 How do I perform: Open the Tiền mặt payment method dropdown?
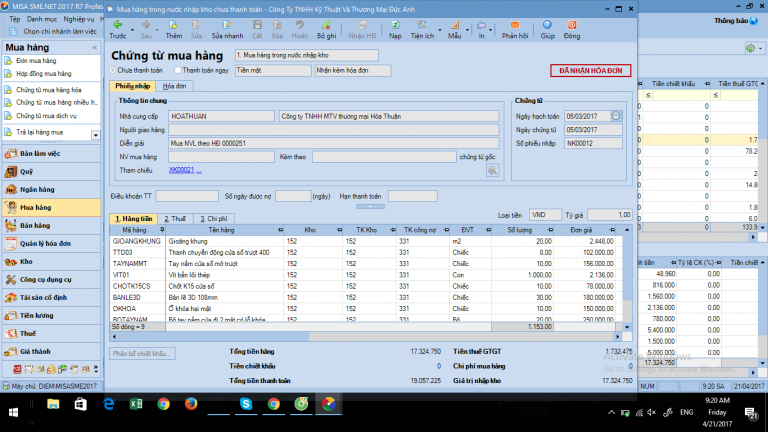click(273, 71)
